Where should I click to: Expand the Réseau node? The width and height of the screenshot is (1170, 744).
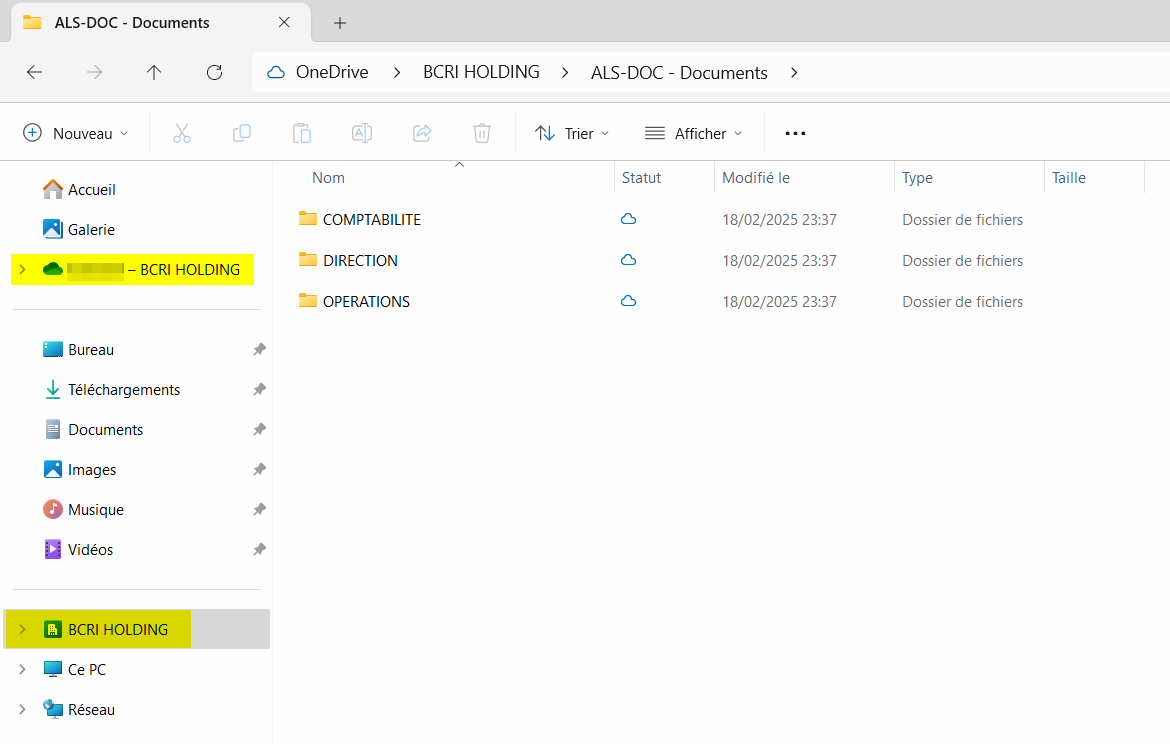pyautogui.click(x=22, y=710)
